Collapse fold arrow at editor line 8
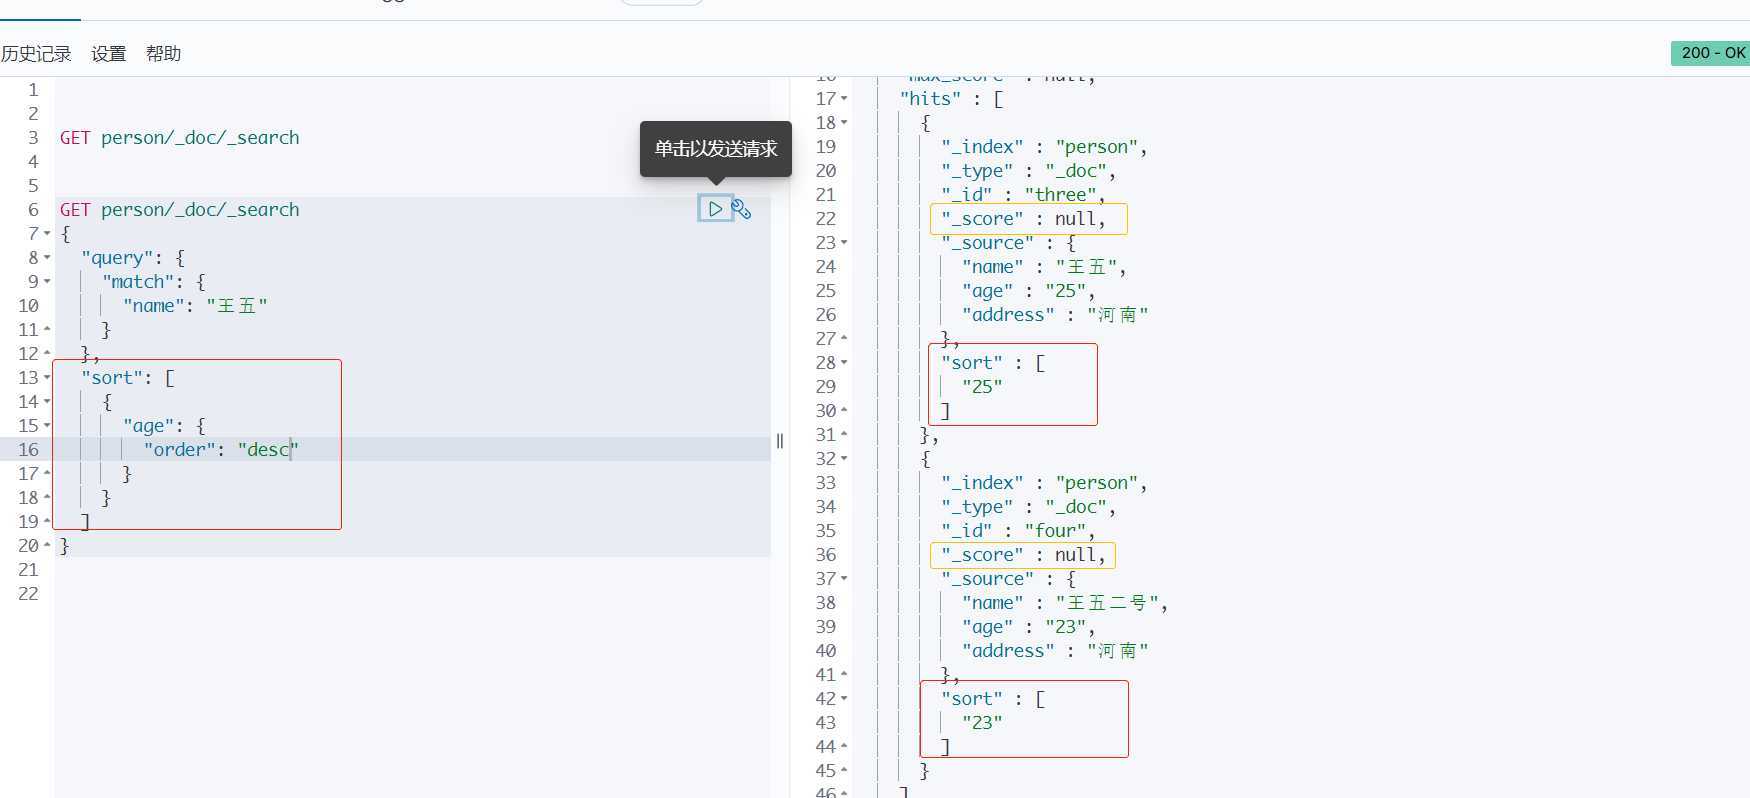Image resolution: width=1750 pixels, height=798 pixels. (x=47, y=258)
